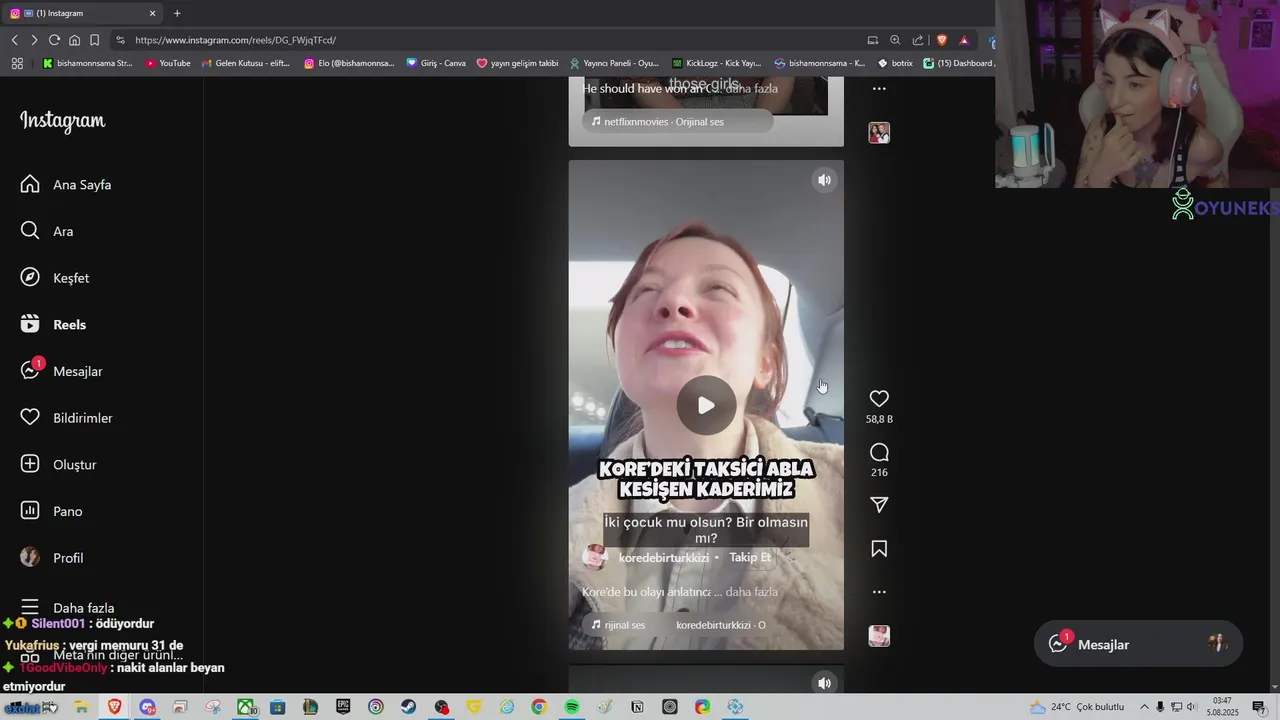Open more options for the taxi reel
This screenshot has height=720, width=1280.
point(879,592)
